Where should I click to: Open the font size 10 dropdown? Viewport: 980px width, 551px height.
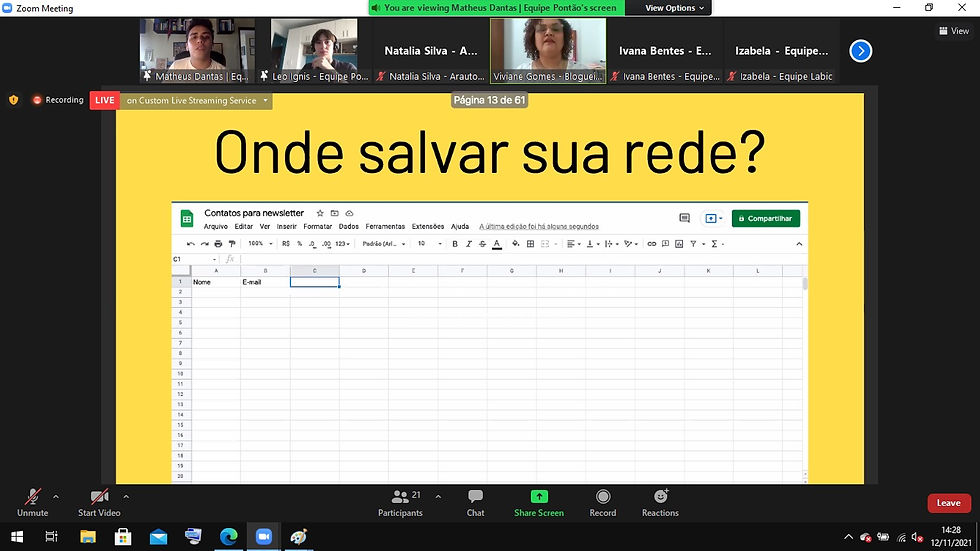coord(429,244)
